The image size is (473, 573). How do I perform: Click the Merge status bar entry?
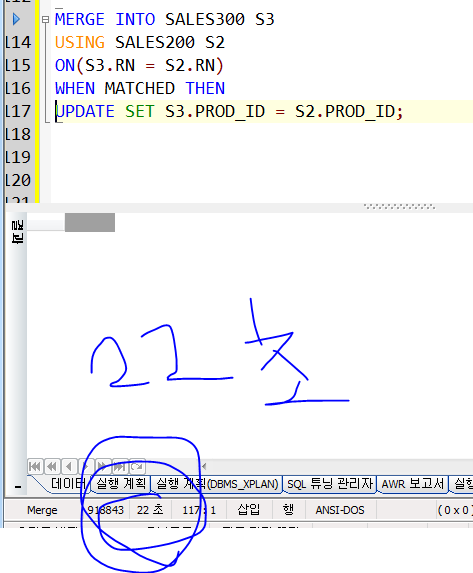42,510
